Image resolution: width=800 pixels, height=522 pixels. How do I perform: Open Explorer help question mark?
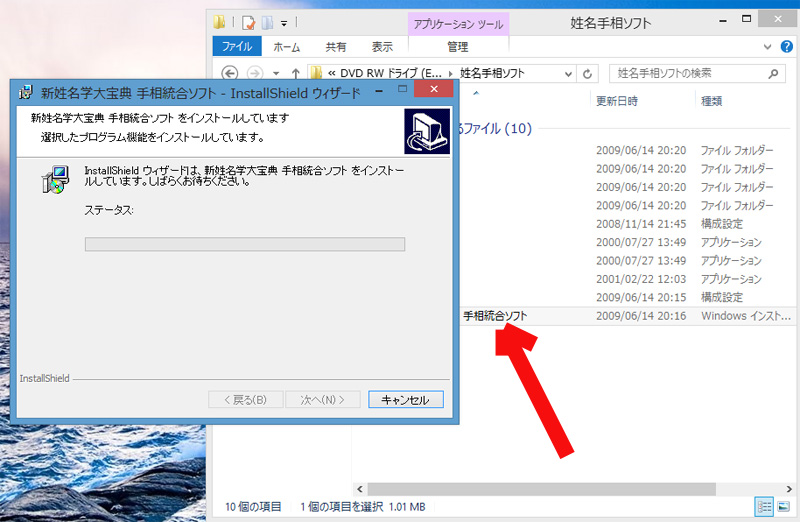coord(787,46)
